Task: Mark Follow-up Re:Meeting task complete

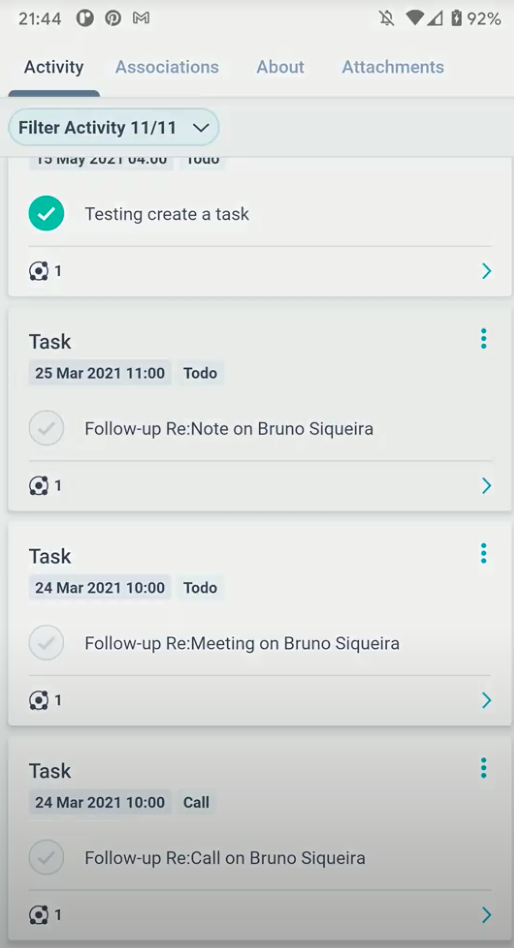Action: [x=47, y=643]
